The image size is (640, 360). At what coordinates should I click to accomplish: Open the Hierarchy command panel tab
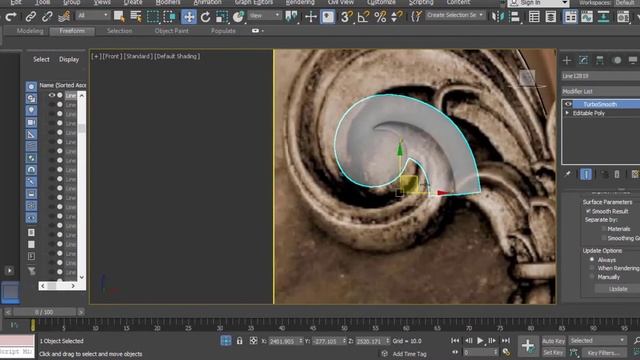[x=600, y=60]
